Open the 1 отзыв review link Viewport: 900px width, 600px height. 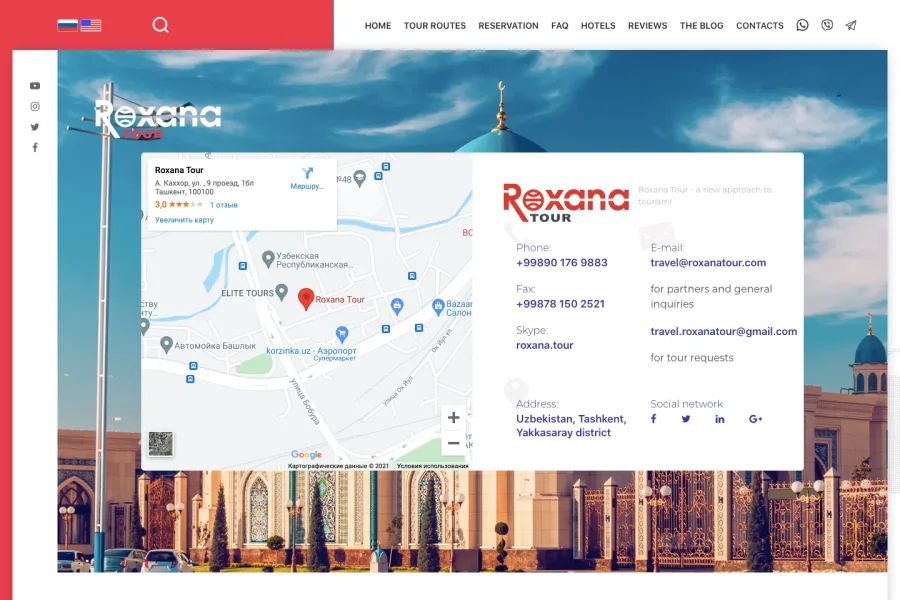223,205
